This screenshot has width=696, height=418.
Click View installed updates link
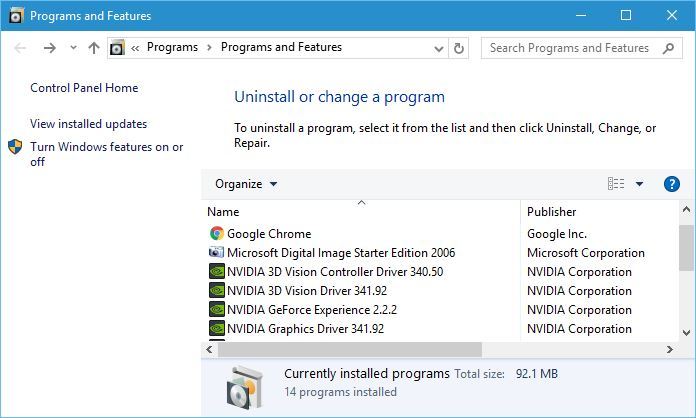pos(88,124)
